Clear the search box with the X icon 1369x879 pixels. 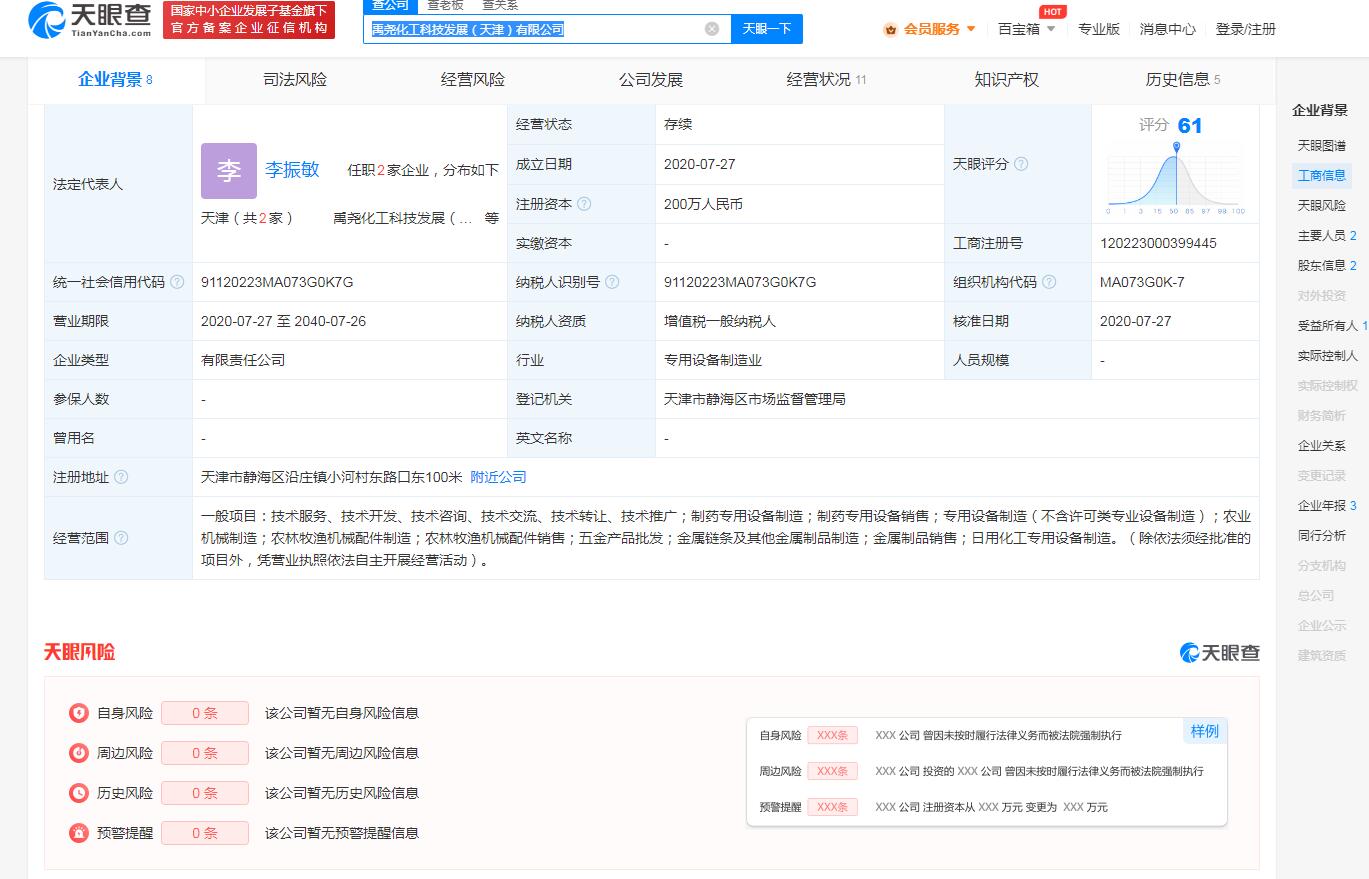(x=712, y=29)
